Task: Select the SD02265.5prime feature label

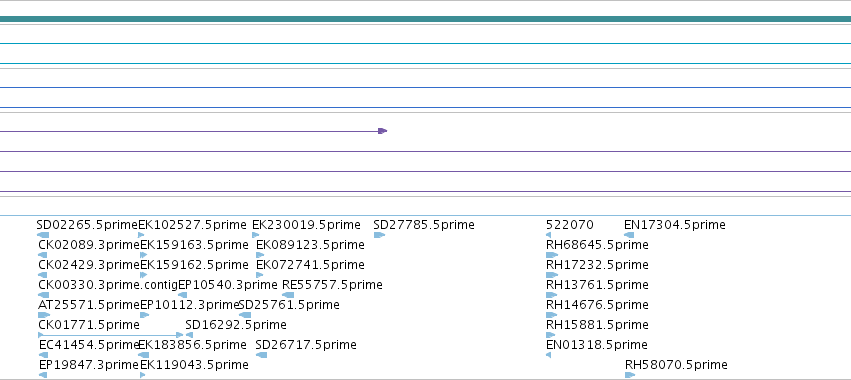Action: point(87,225)
